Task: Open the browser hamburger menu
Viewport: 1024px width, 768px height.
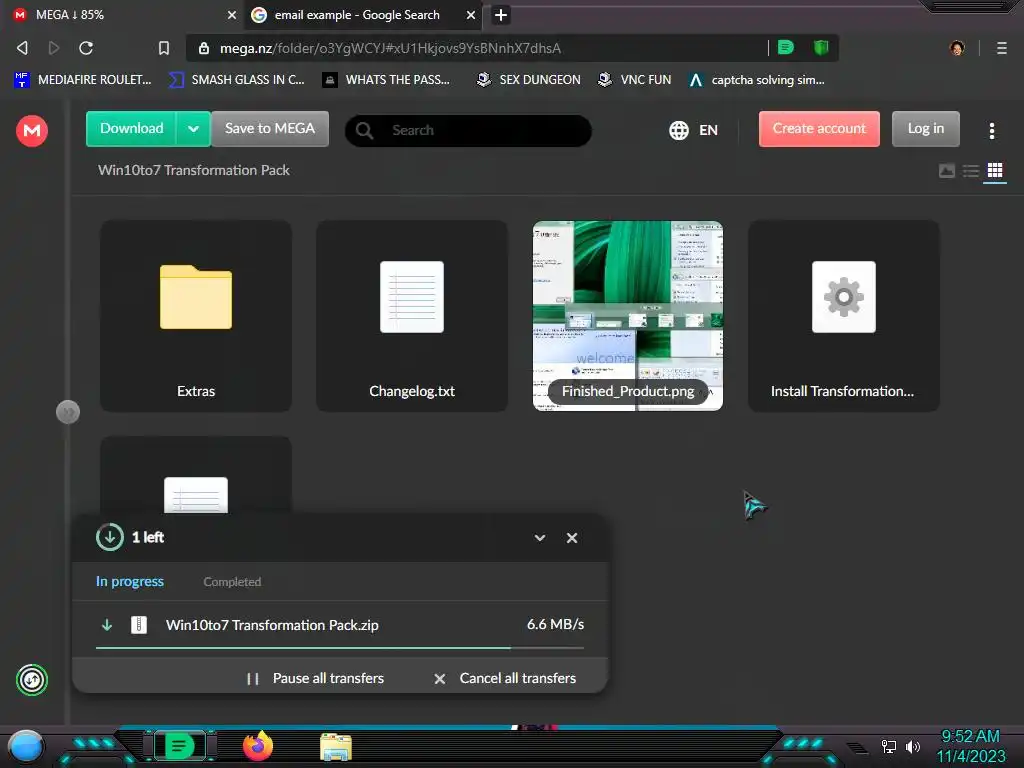Action: (x=1001, y=48)
